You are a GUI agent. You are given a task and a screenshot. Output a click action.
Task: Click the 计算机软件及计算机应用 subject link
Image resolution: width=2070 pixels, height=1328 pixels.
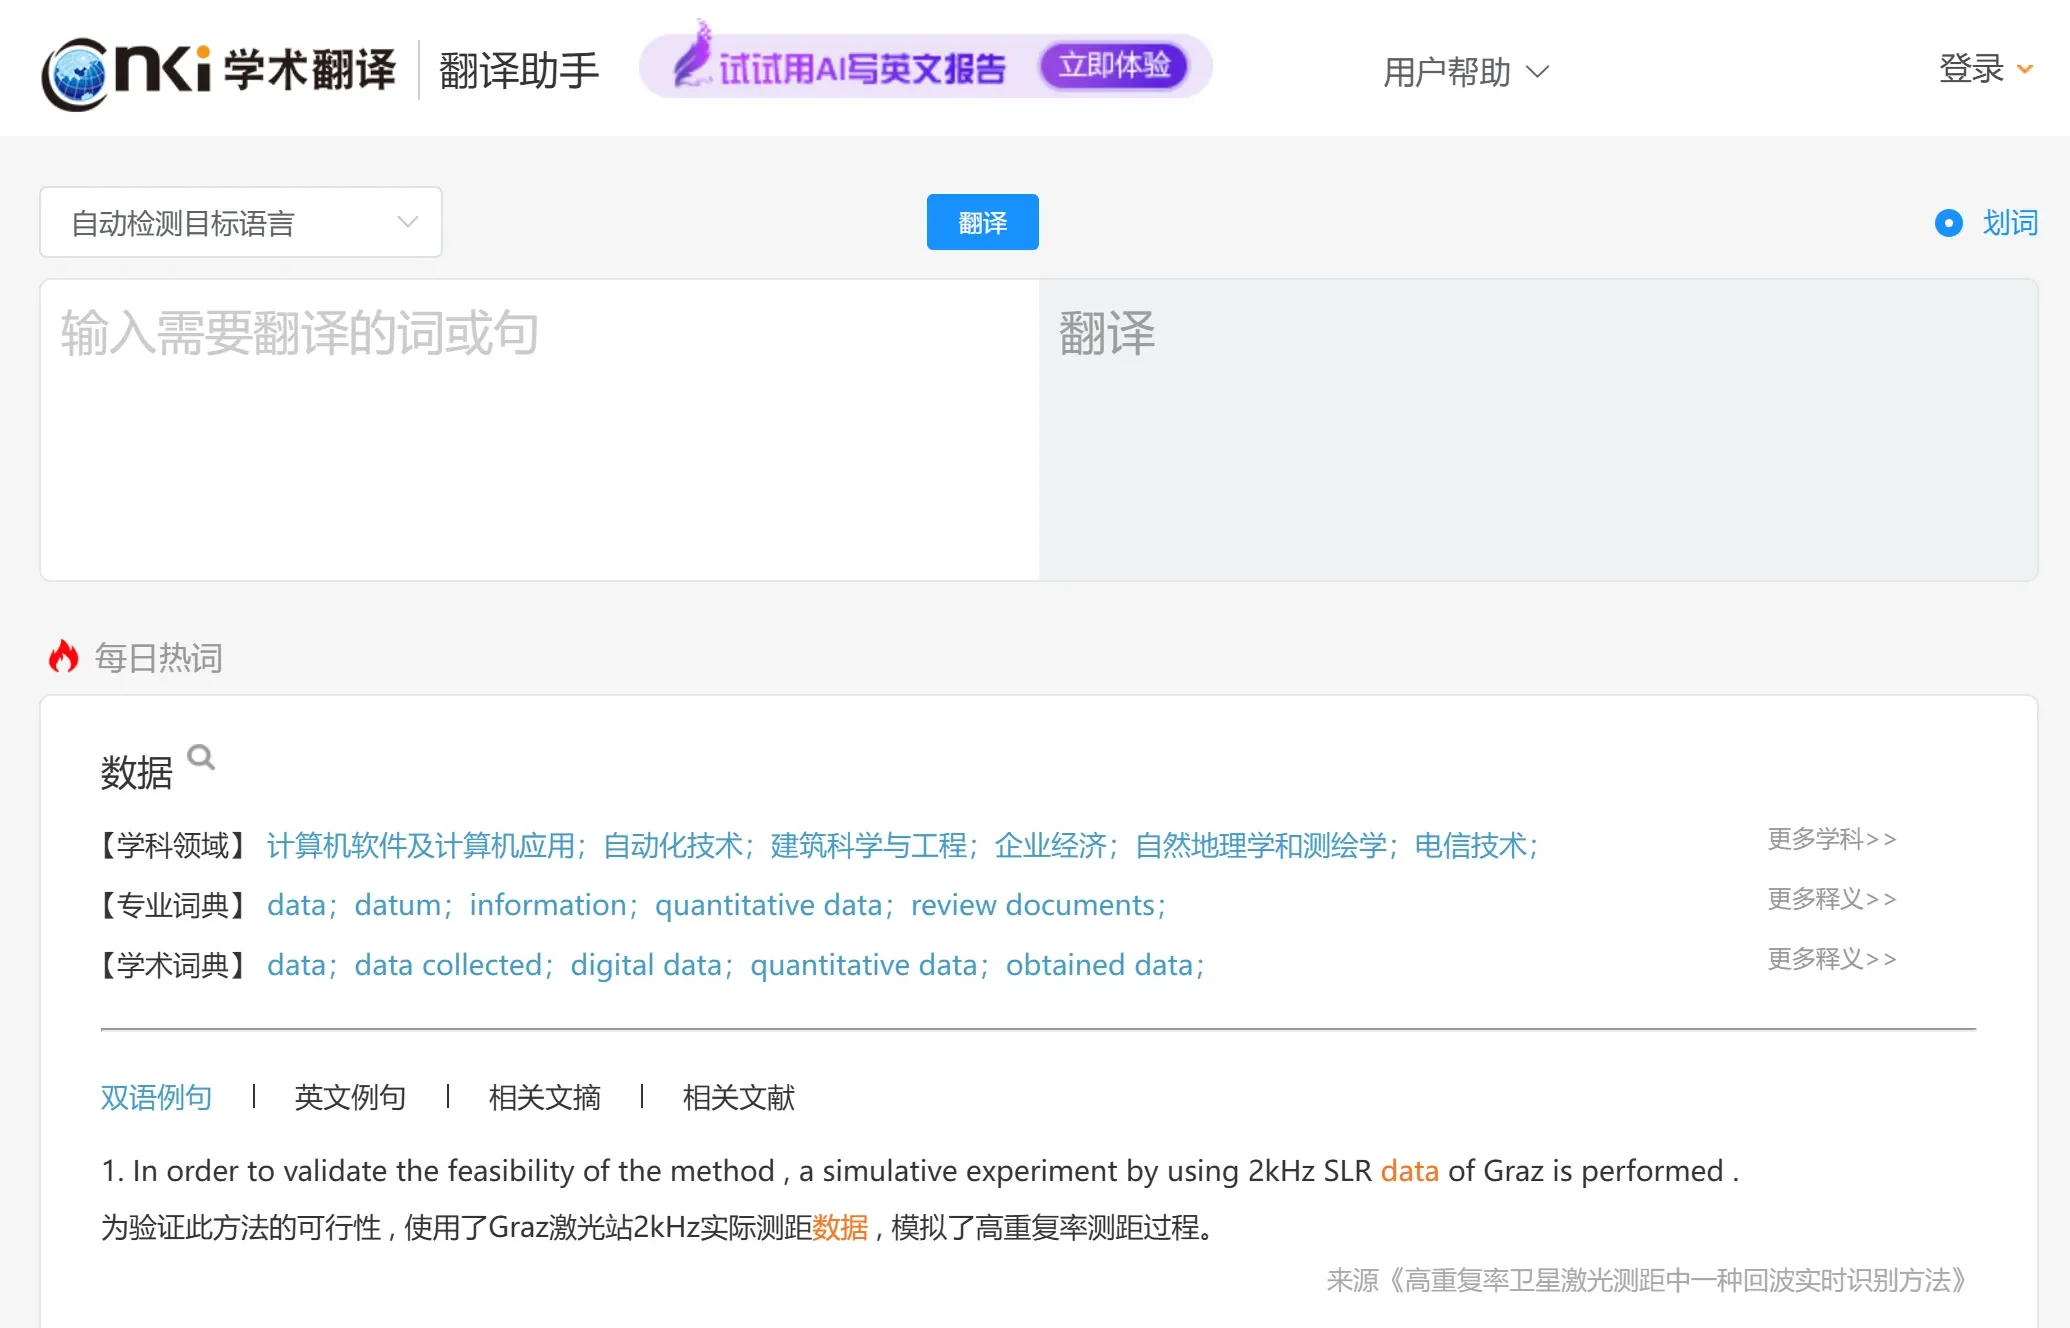coord(421,845)
